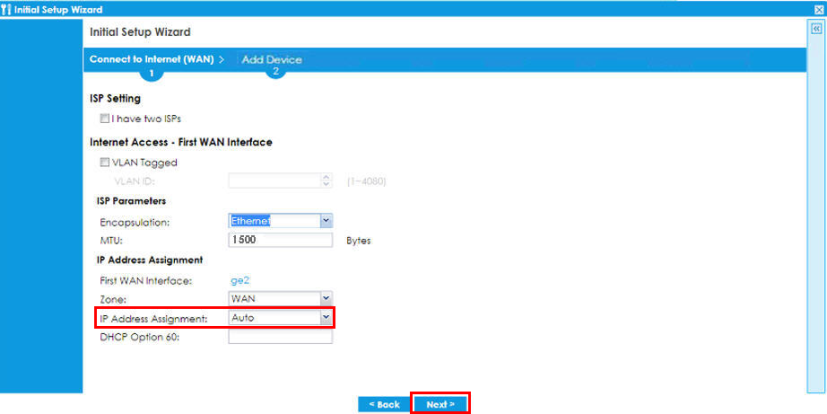Image resolution: width=827 pixels, height=414 pixels.
Task: Collapse the side panel with double-chevron icon
Action: pyautogui.click(x=816, y=29)
